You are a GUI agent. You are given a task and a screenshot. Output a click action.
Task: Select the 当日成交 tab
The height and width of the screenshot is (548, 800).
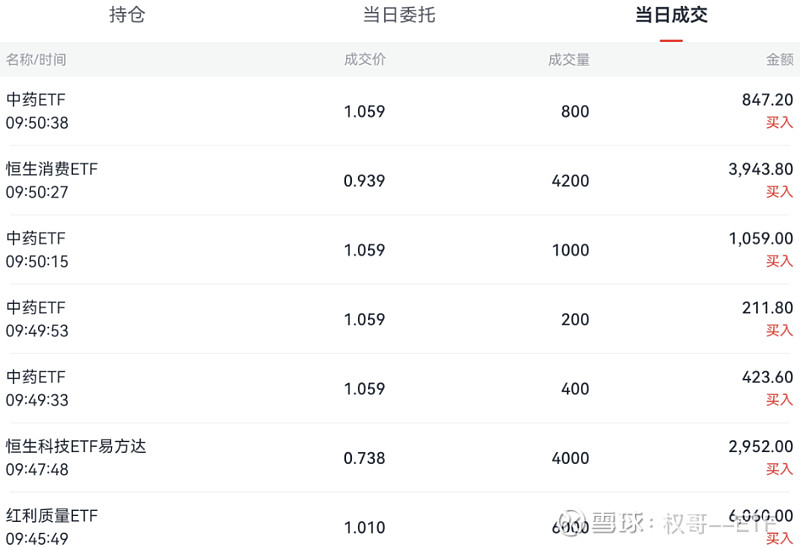(671, 16)
